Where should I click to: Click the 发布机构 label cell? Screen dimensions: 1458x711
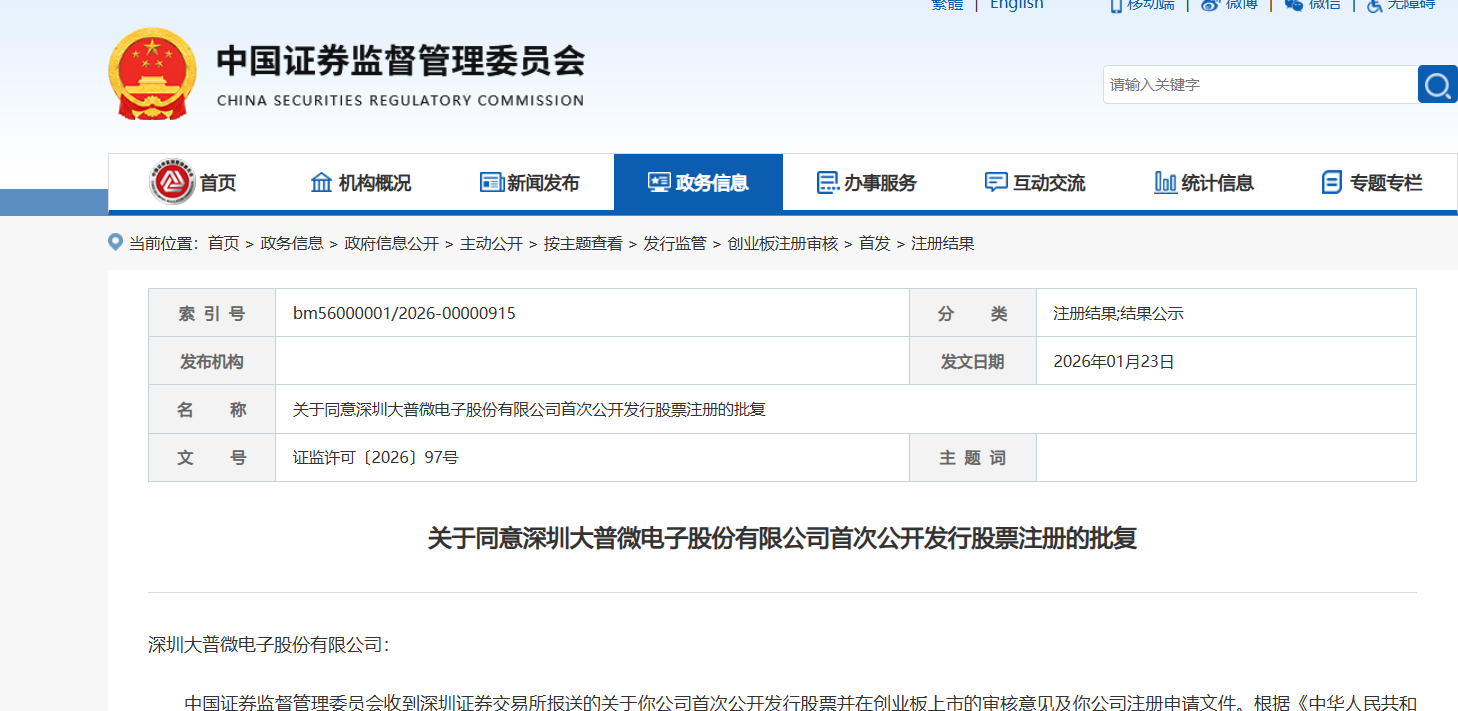pyautogui.click(x=212, y=361)
